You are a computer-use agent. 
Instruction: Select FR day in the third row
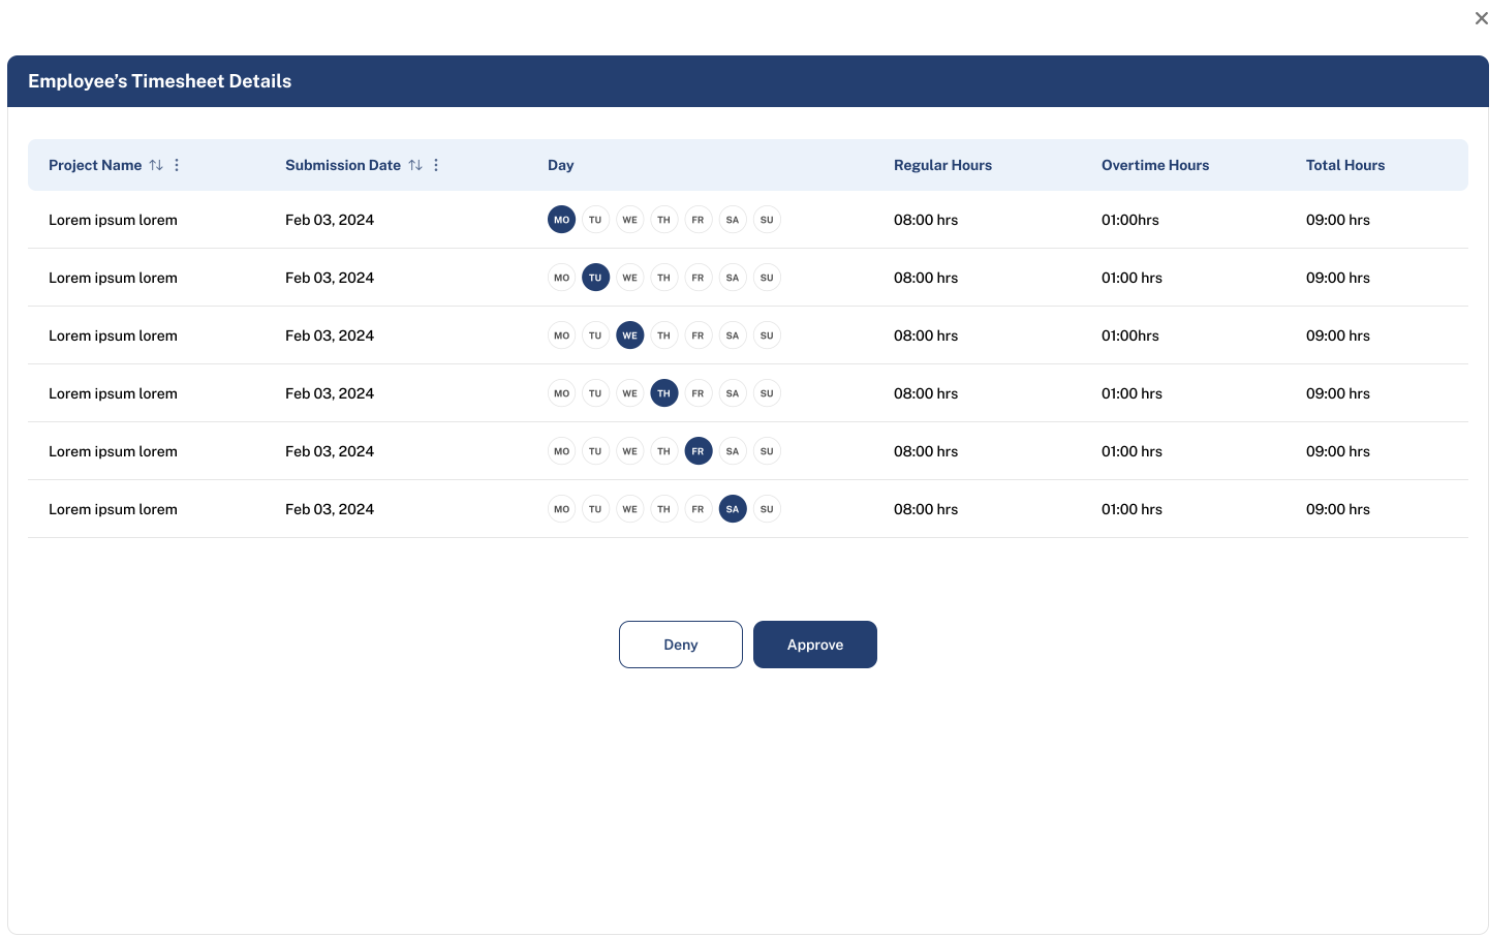click(x=698, y=336)
